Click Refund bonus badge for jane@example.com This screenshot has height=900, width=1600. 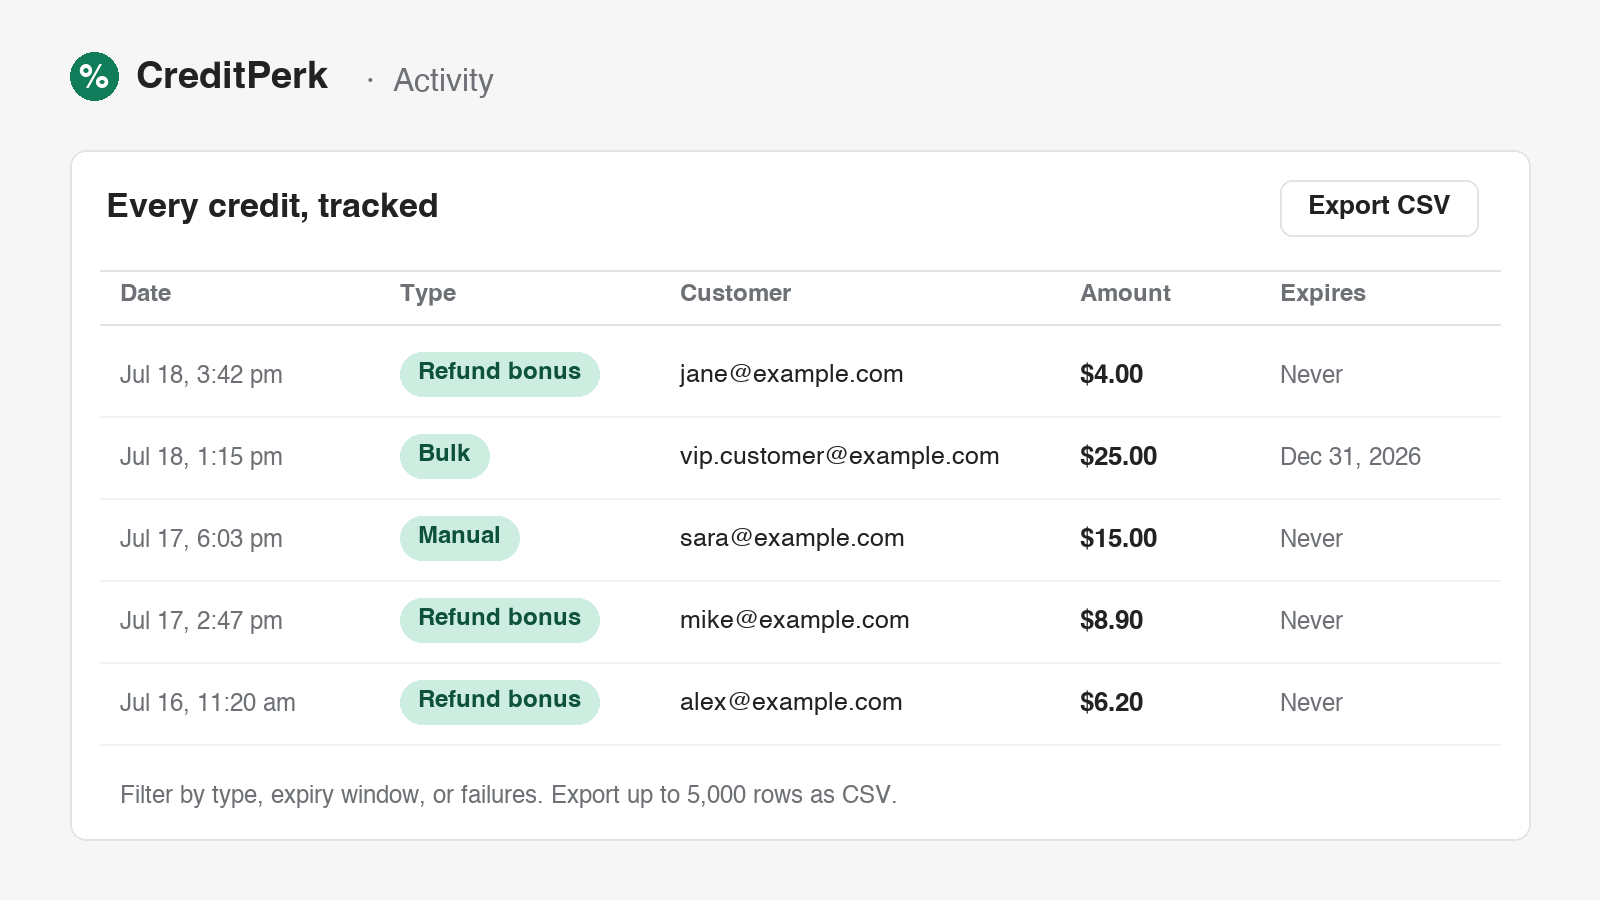500,374
